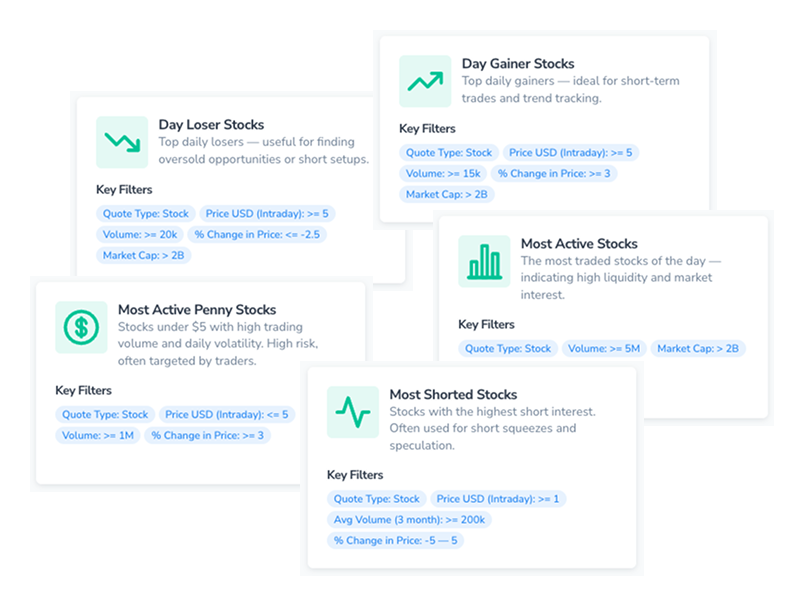Select the 'Volume: >= 20k' filter chip
This screenshot has height=604, width=804.
point(141,235)
